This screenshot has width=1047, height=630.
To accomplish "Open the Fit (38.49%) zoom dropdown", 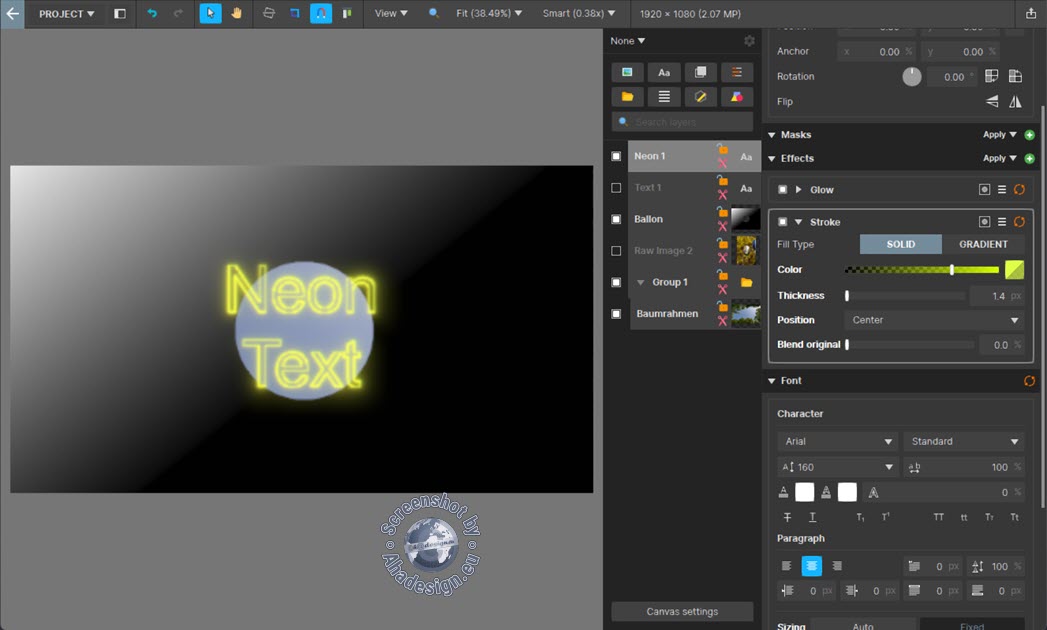I will click(x=489, y=13).
